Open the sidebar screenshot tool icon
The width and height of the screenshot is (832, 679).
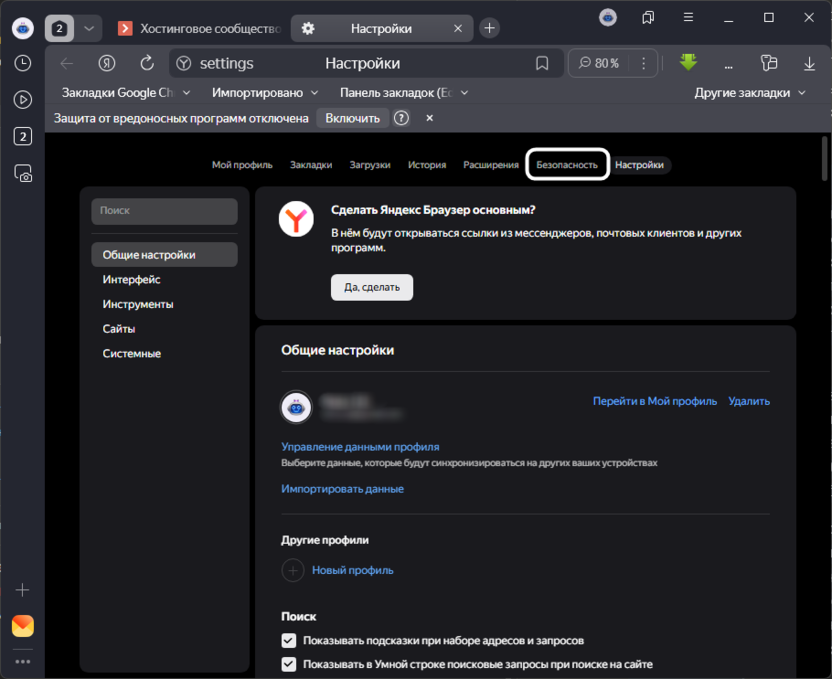tap(23, 173)
